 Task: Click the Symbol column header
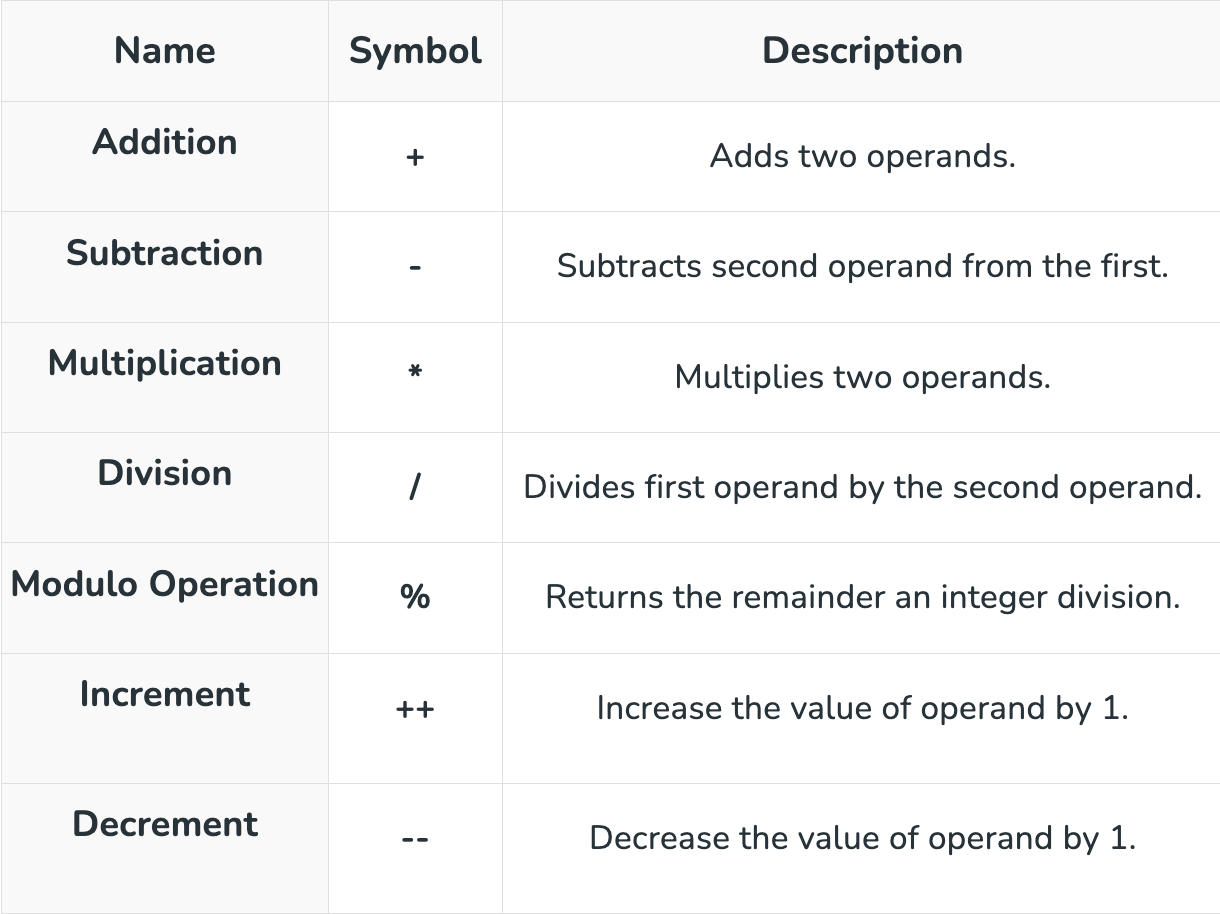click(x=415, y=51)
